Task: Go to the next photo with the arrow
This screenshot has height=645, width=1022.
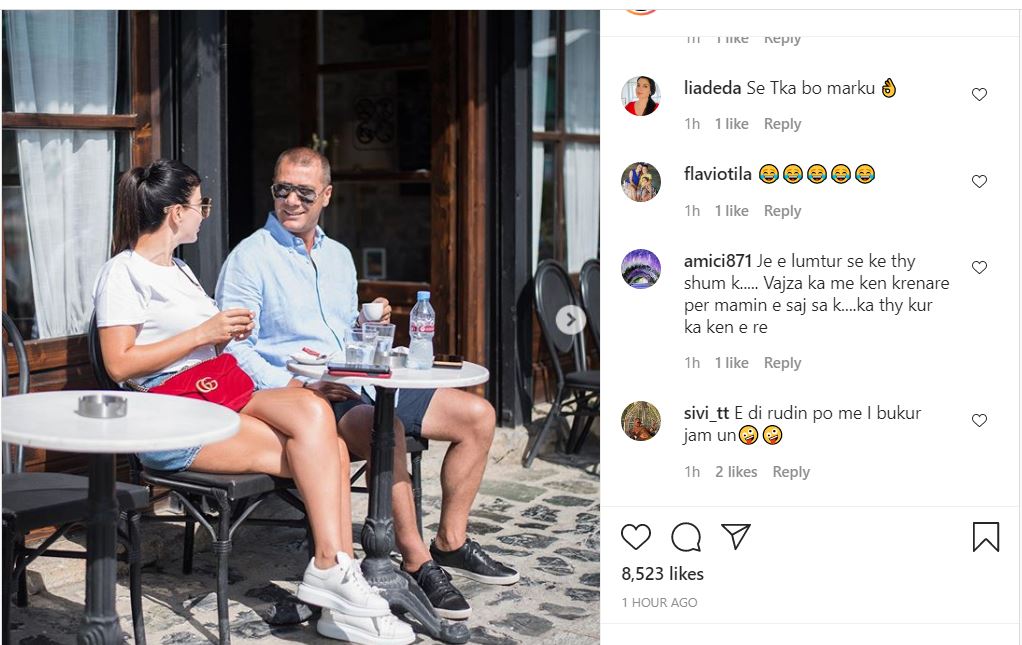Action: pos(570,319)
